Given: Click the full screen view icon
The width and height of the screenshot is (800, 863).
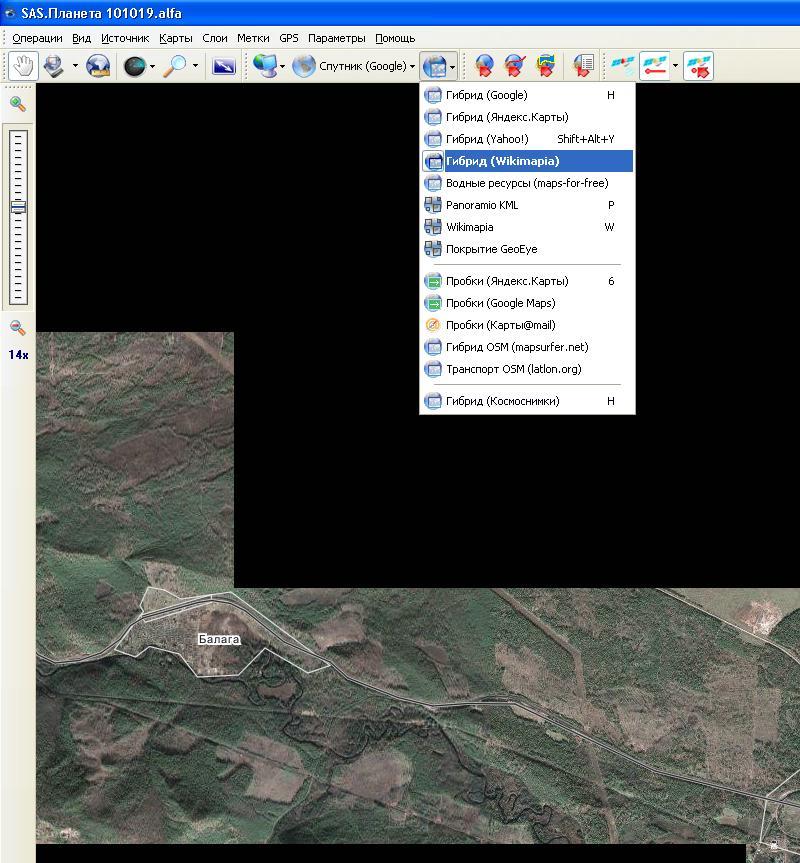Looking at the screenshot, I should coord(224,66).
